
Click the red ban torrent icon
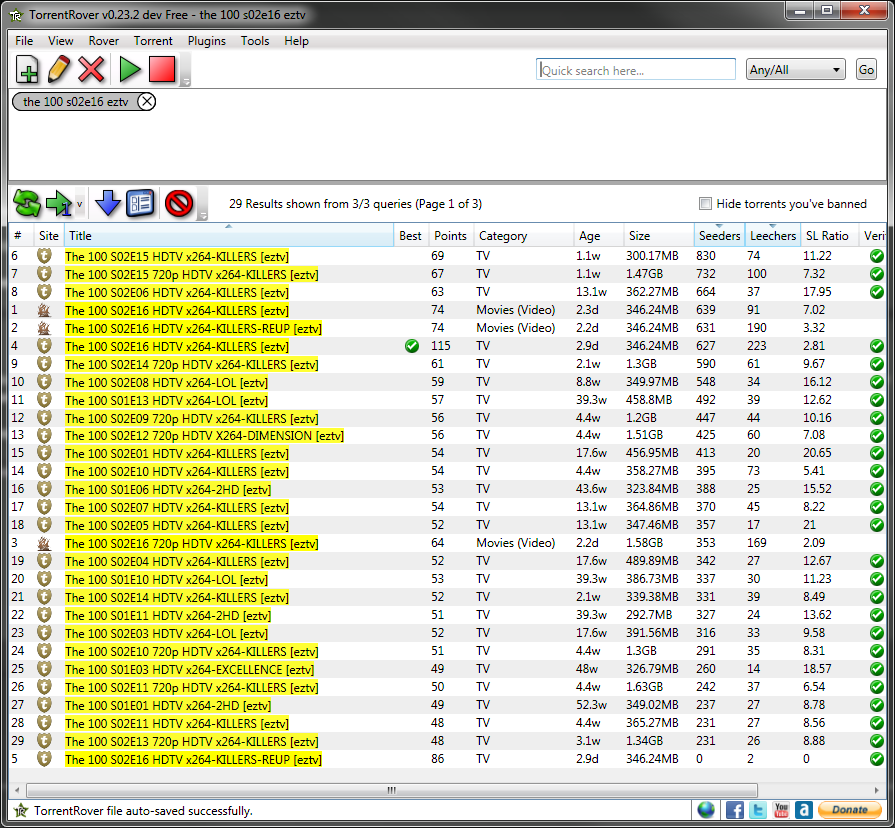coord(178,204)
